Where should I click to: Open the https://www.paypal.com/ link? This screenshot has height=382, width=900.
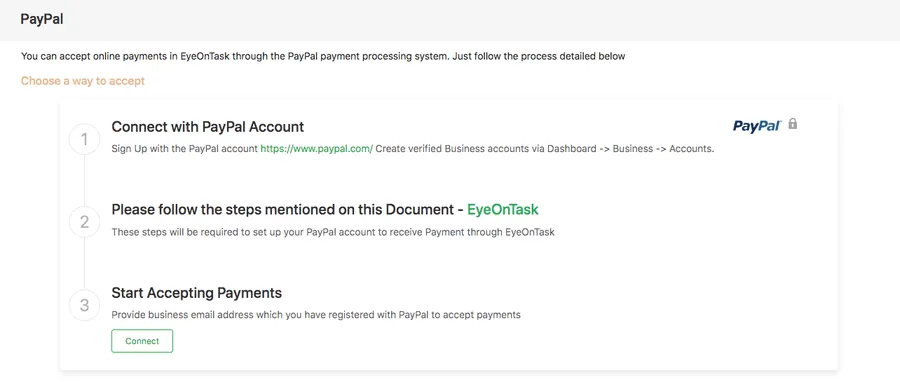pyautogui.click(x=317, y=149)
